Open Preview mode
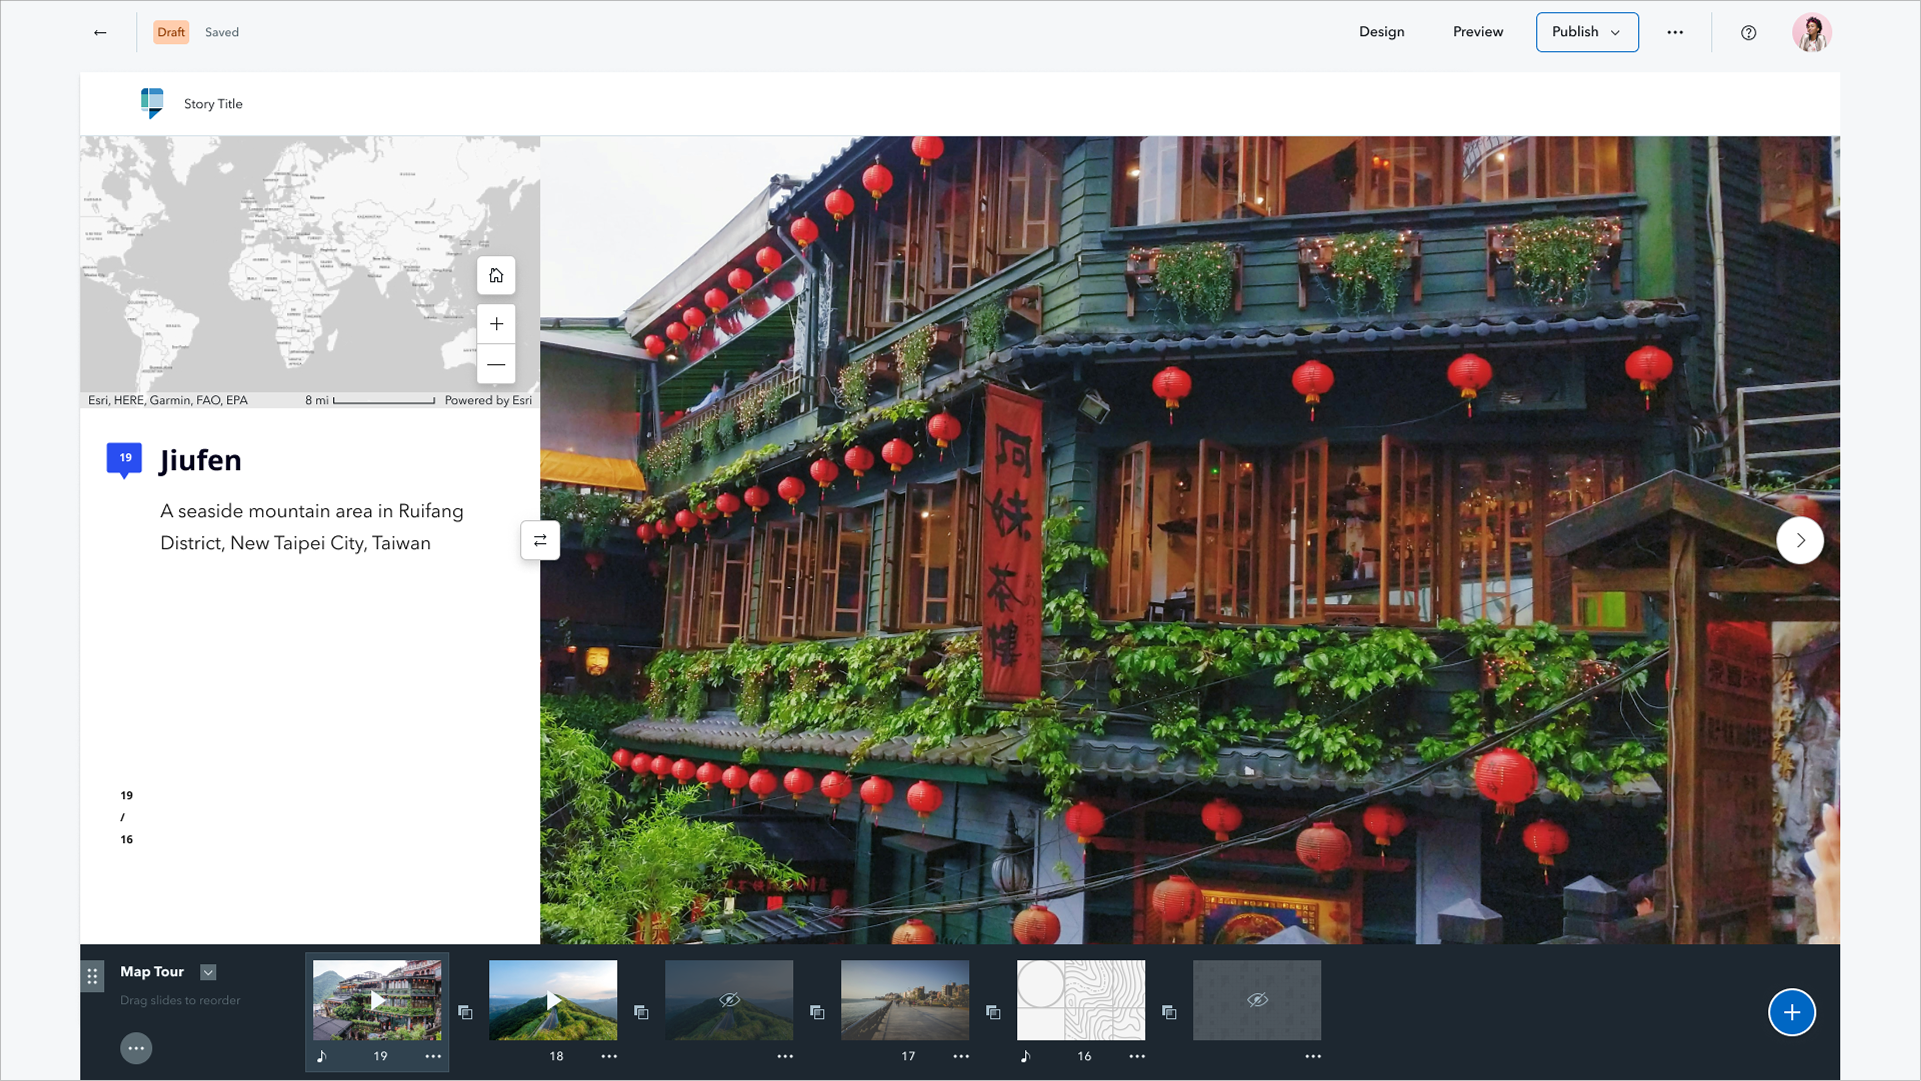This screenshot has height=1081, width=1921. [1477, 31]
